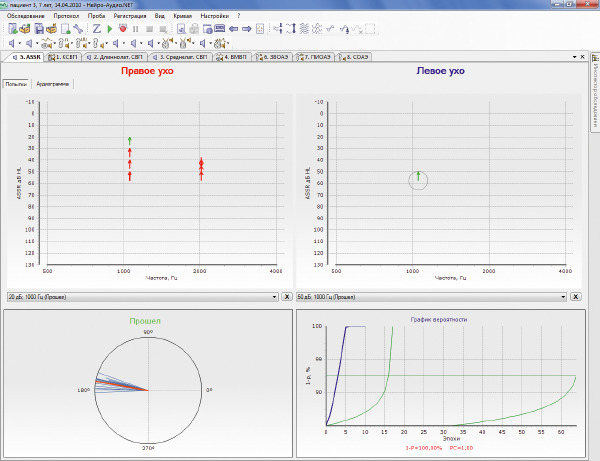Click the red alarm-clock record icon

123,29
